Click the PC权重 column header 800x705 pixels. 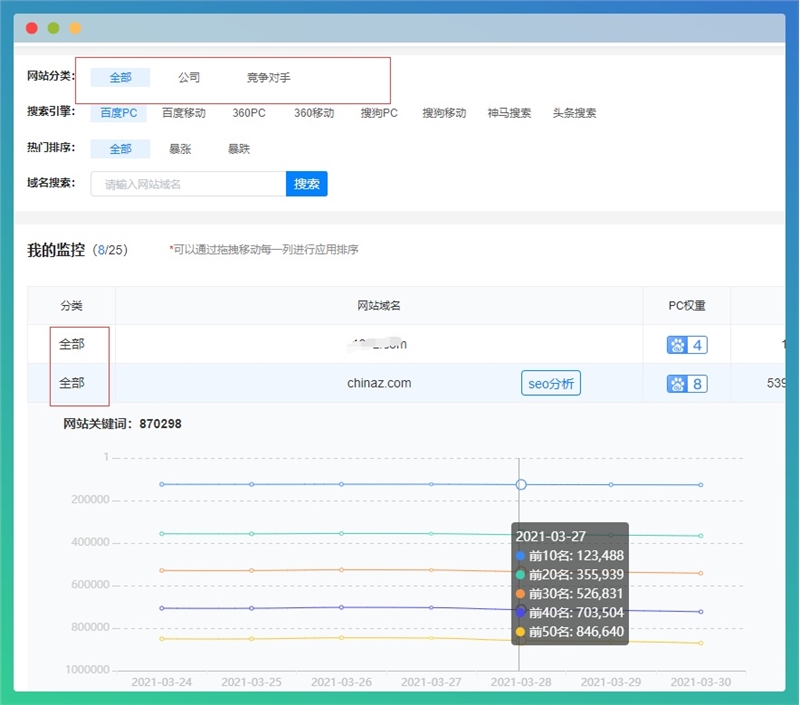pos(687,305)
